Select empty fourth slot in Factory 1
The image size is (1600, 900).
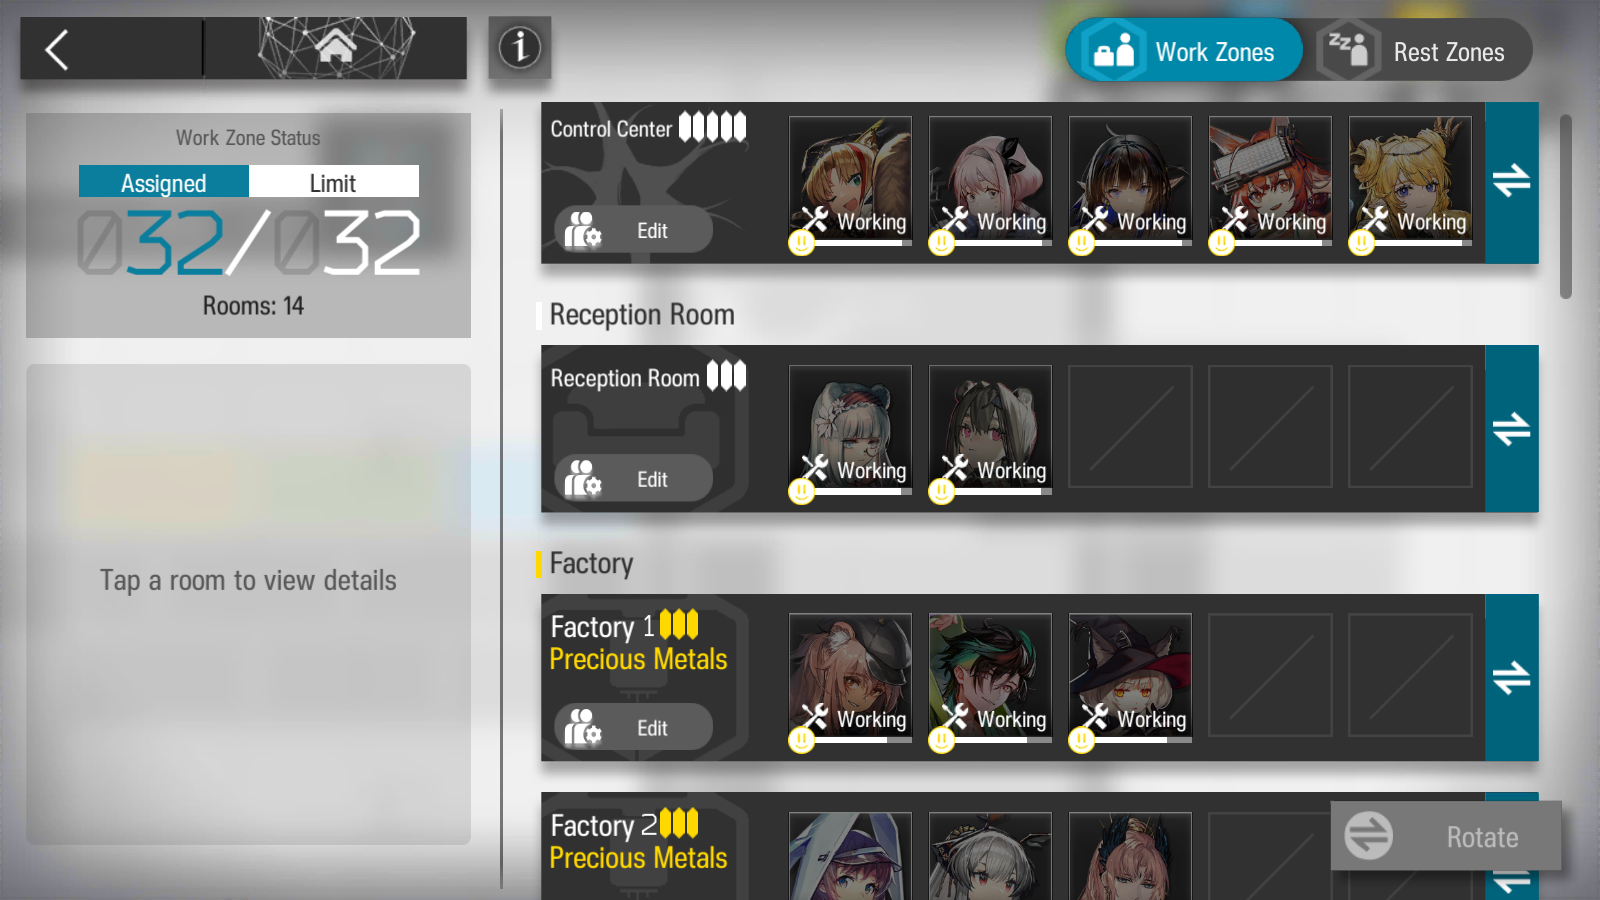point(1270,676)
